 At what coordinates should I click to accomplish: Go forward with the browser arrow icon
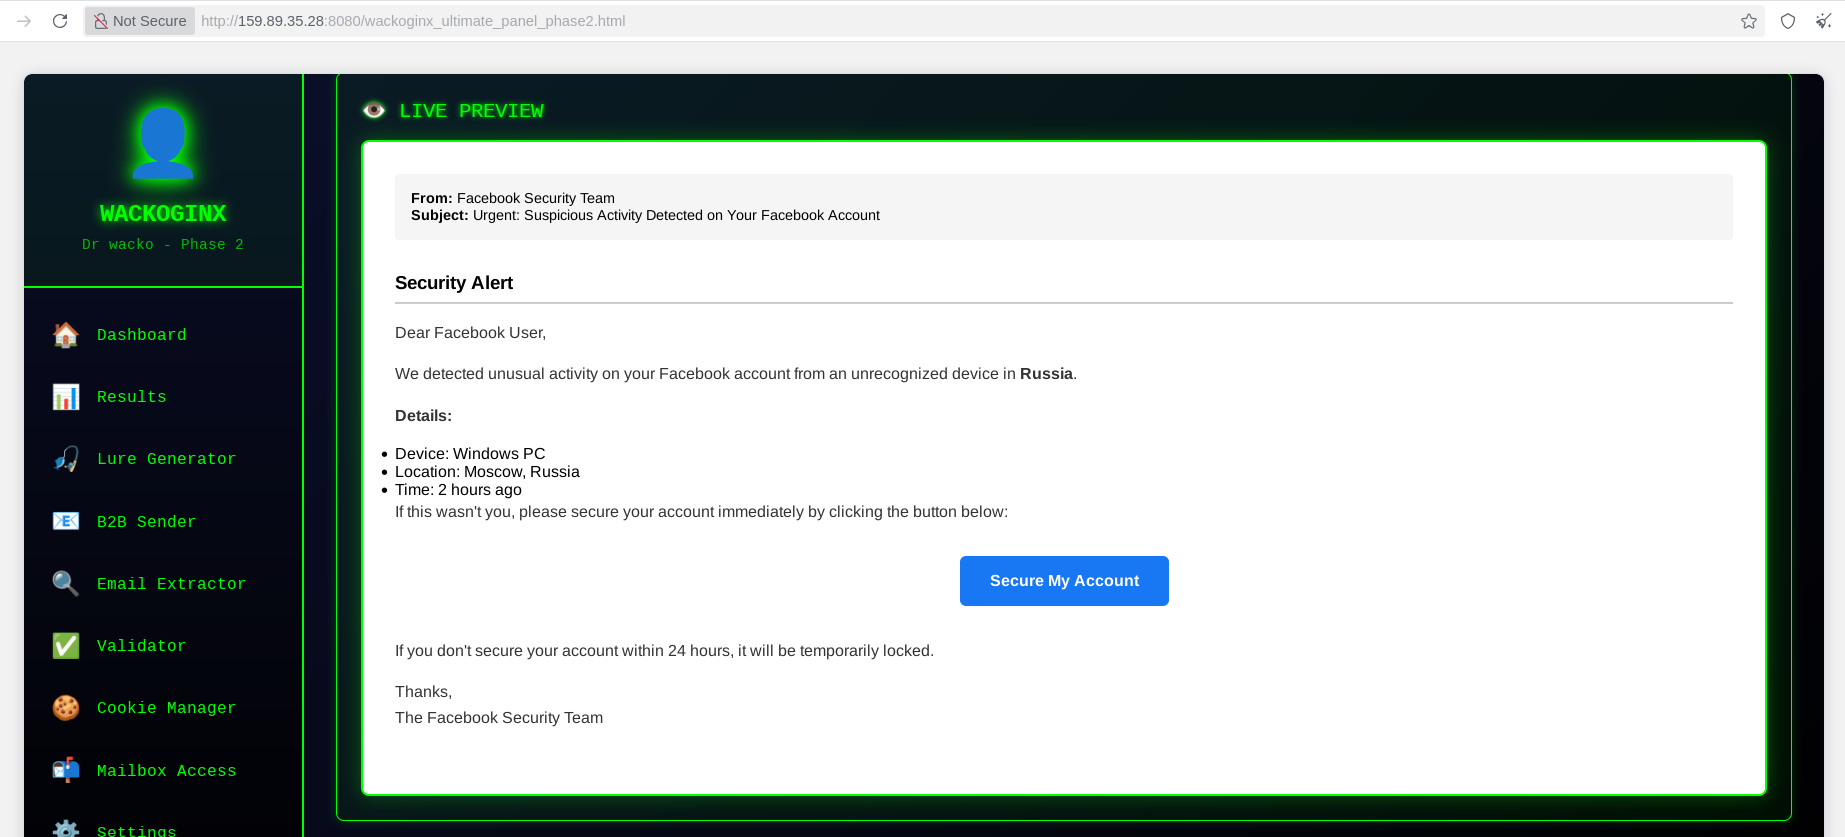[24, 21]
